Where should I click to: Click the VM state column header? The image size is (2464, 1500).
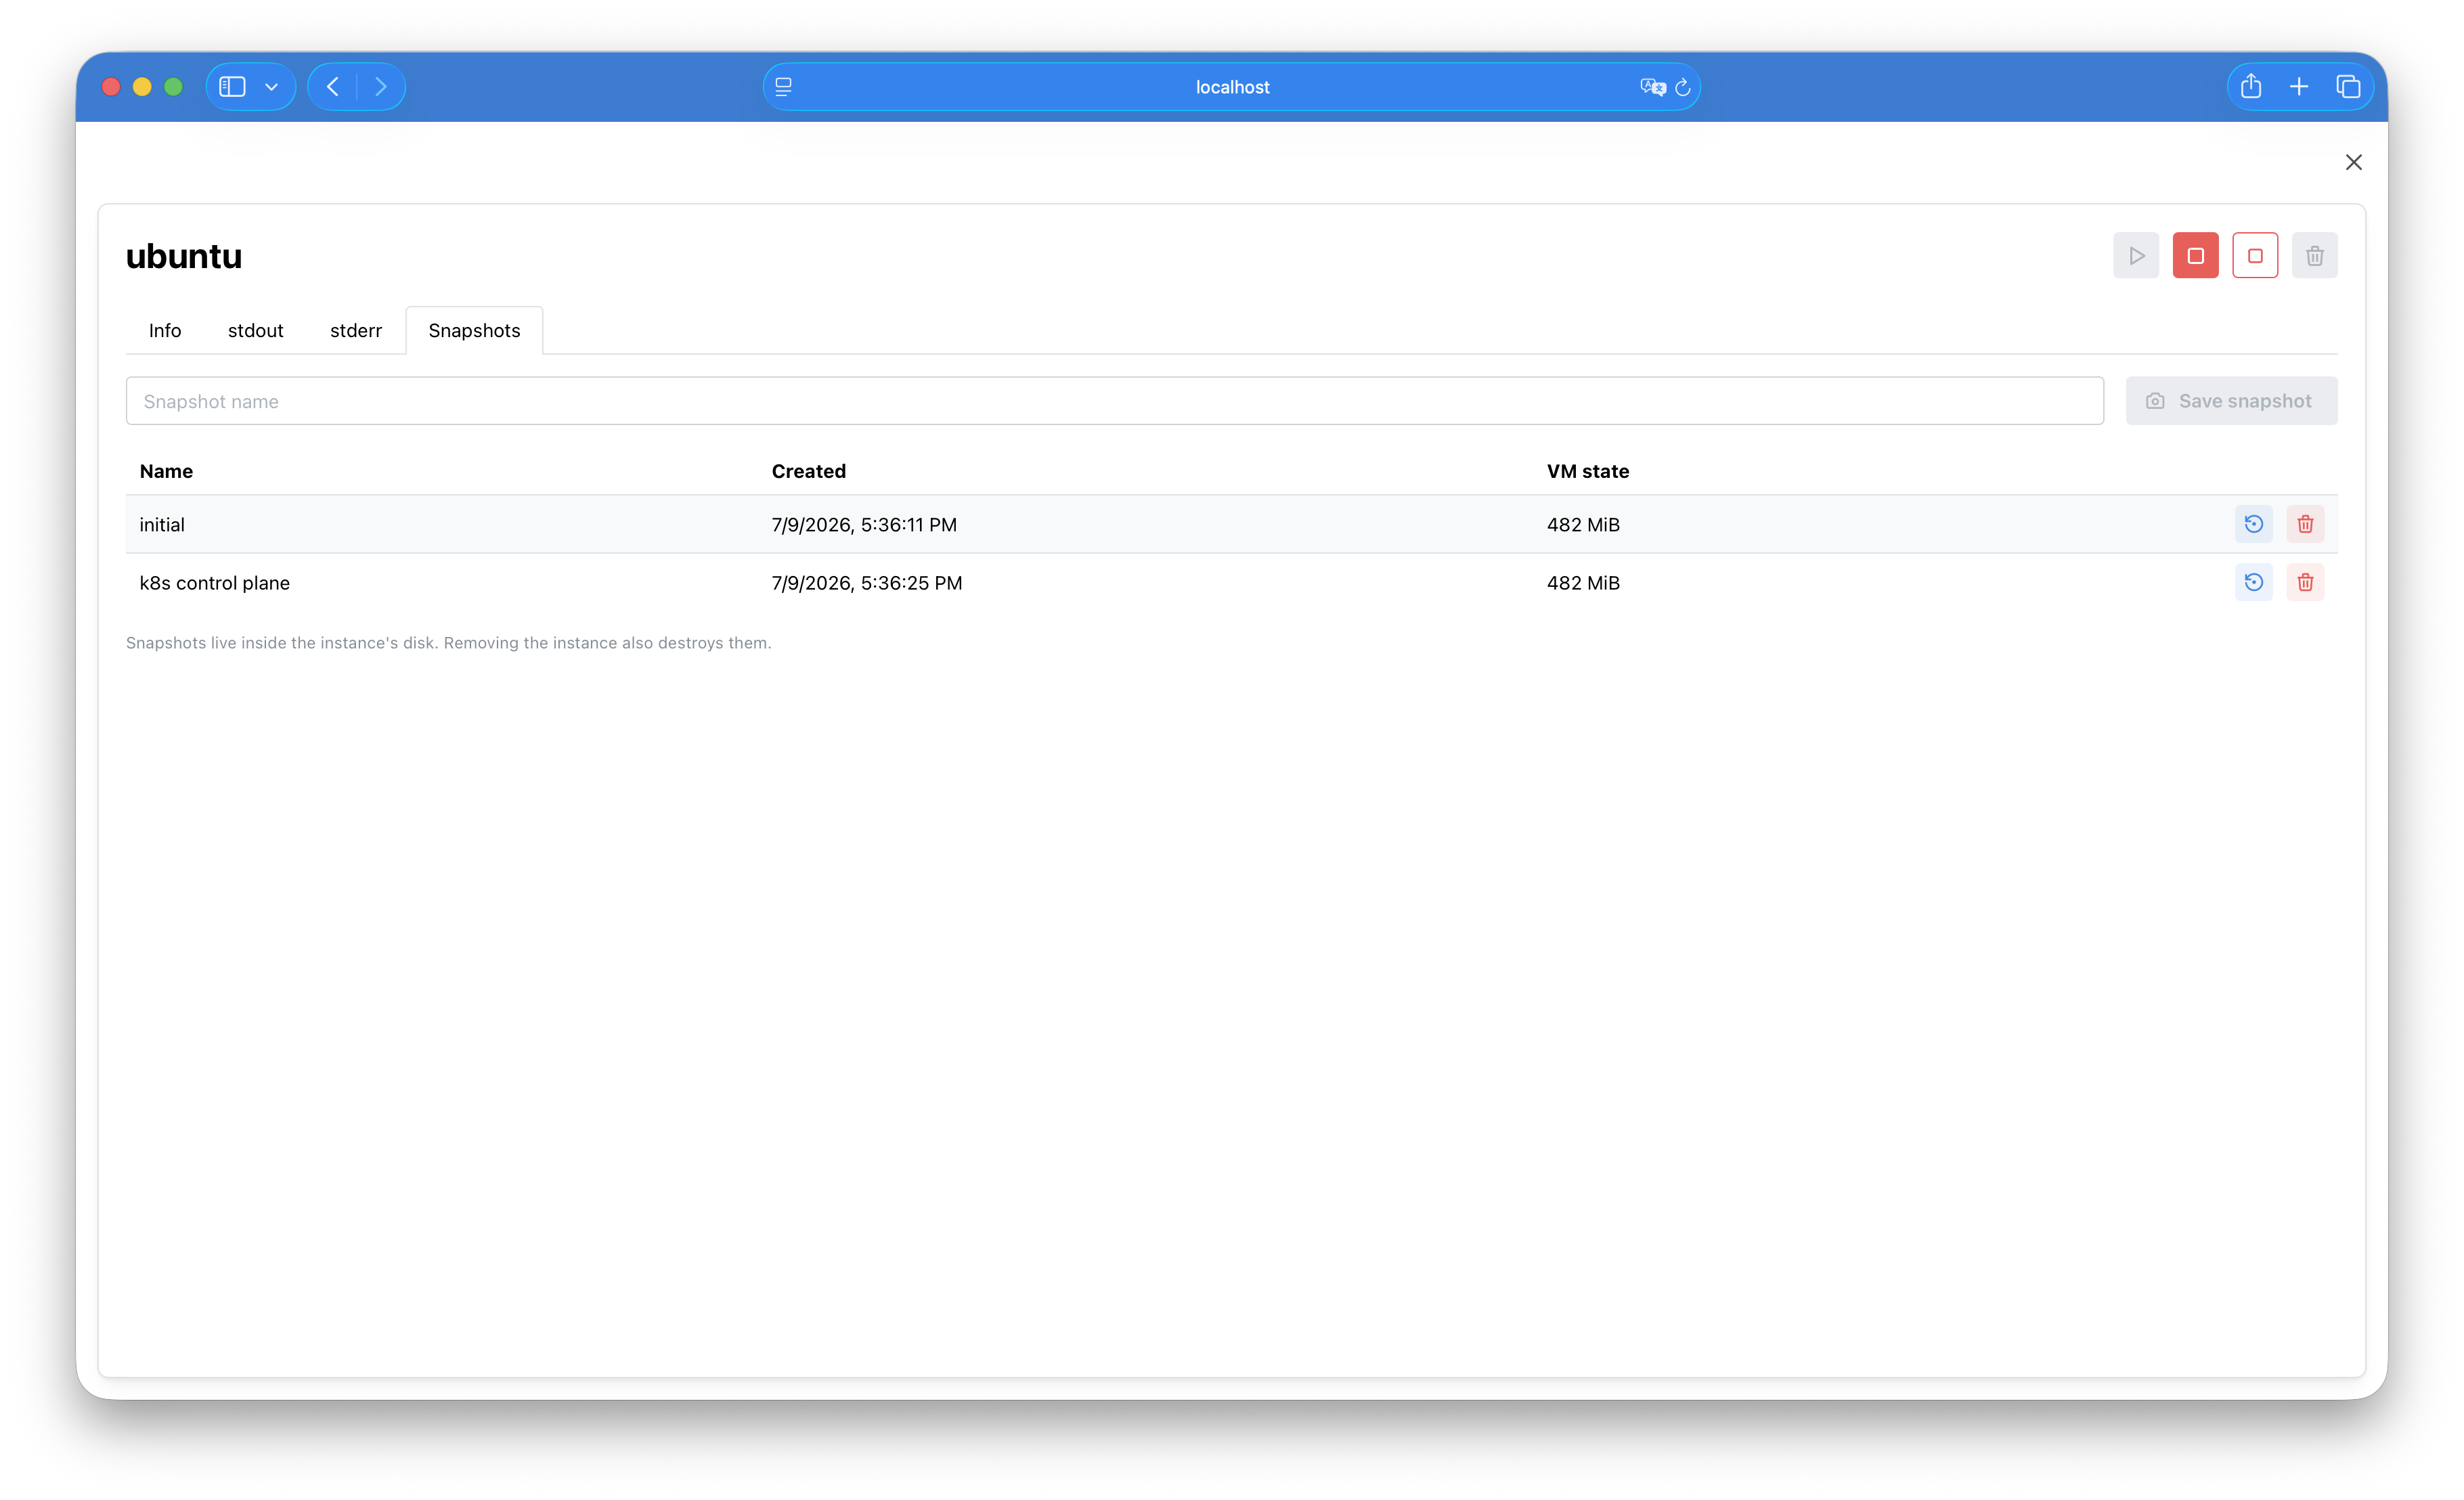pos(1587,471)
